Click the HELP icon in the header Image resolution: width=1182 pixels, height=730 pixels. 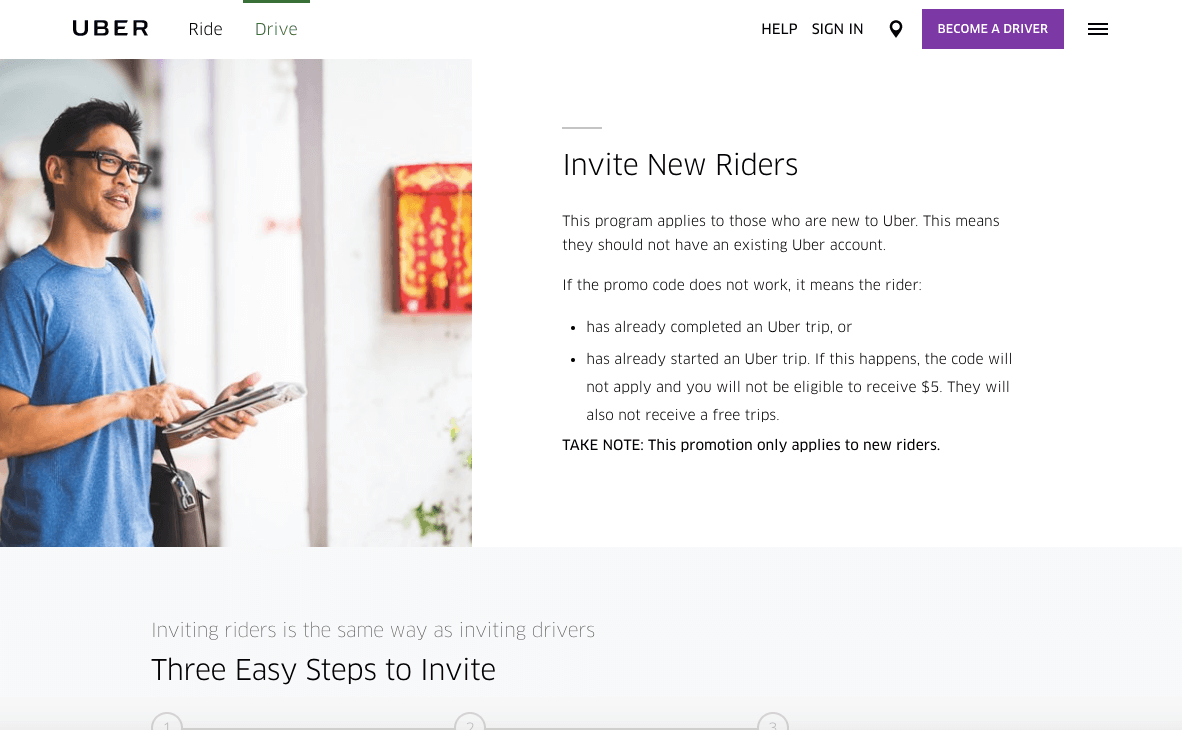point(779,29)
